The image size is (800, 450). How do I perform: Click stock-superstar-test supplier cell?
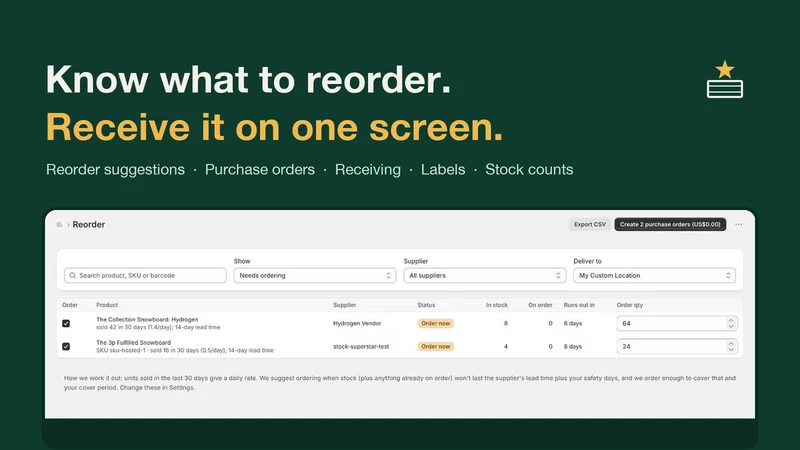point(361,346)
